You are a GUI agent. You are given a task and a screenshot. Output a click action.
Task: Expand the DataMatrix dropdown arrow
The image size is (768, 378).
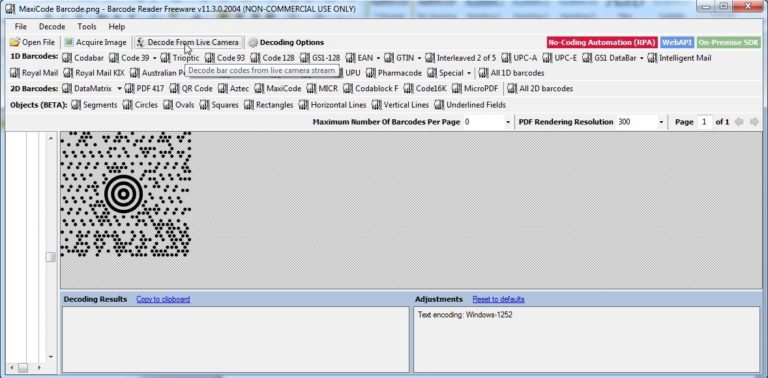pyautogui.click(x=119, y=89)
